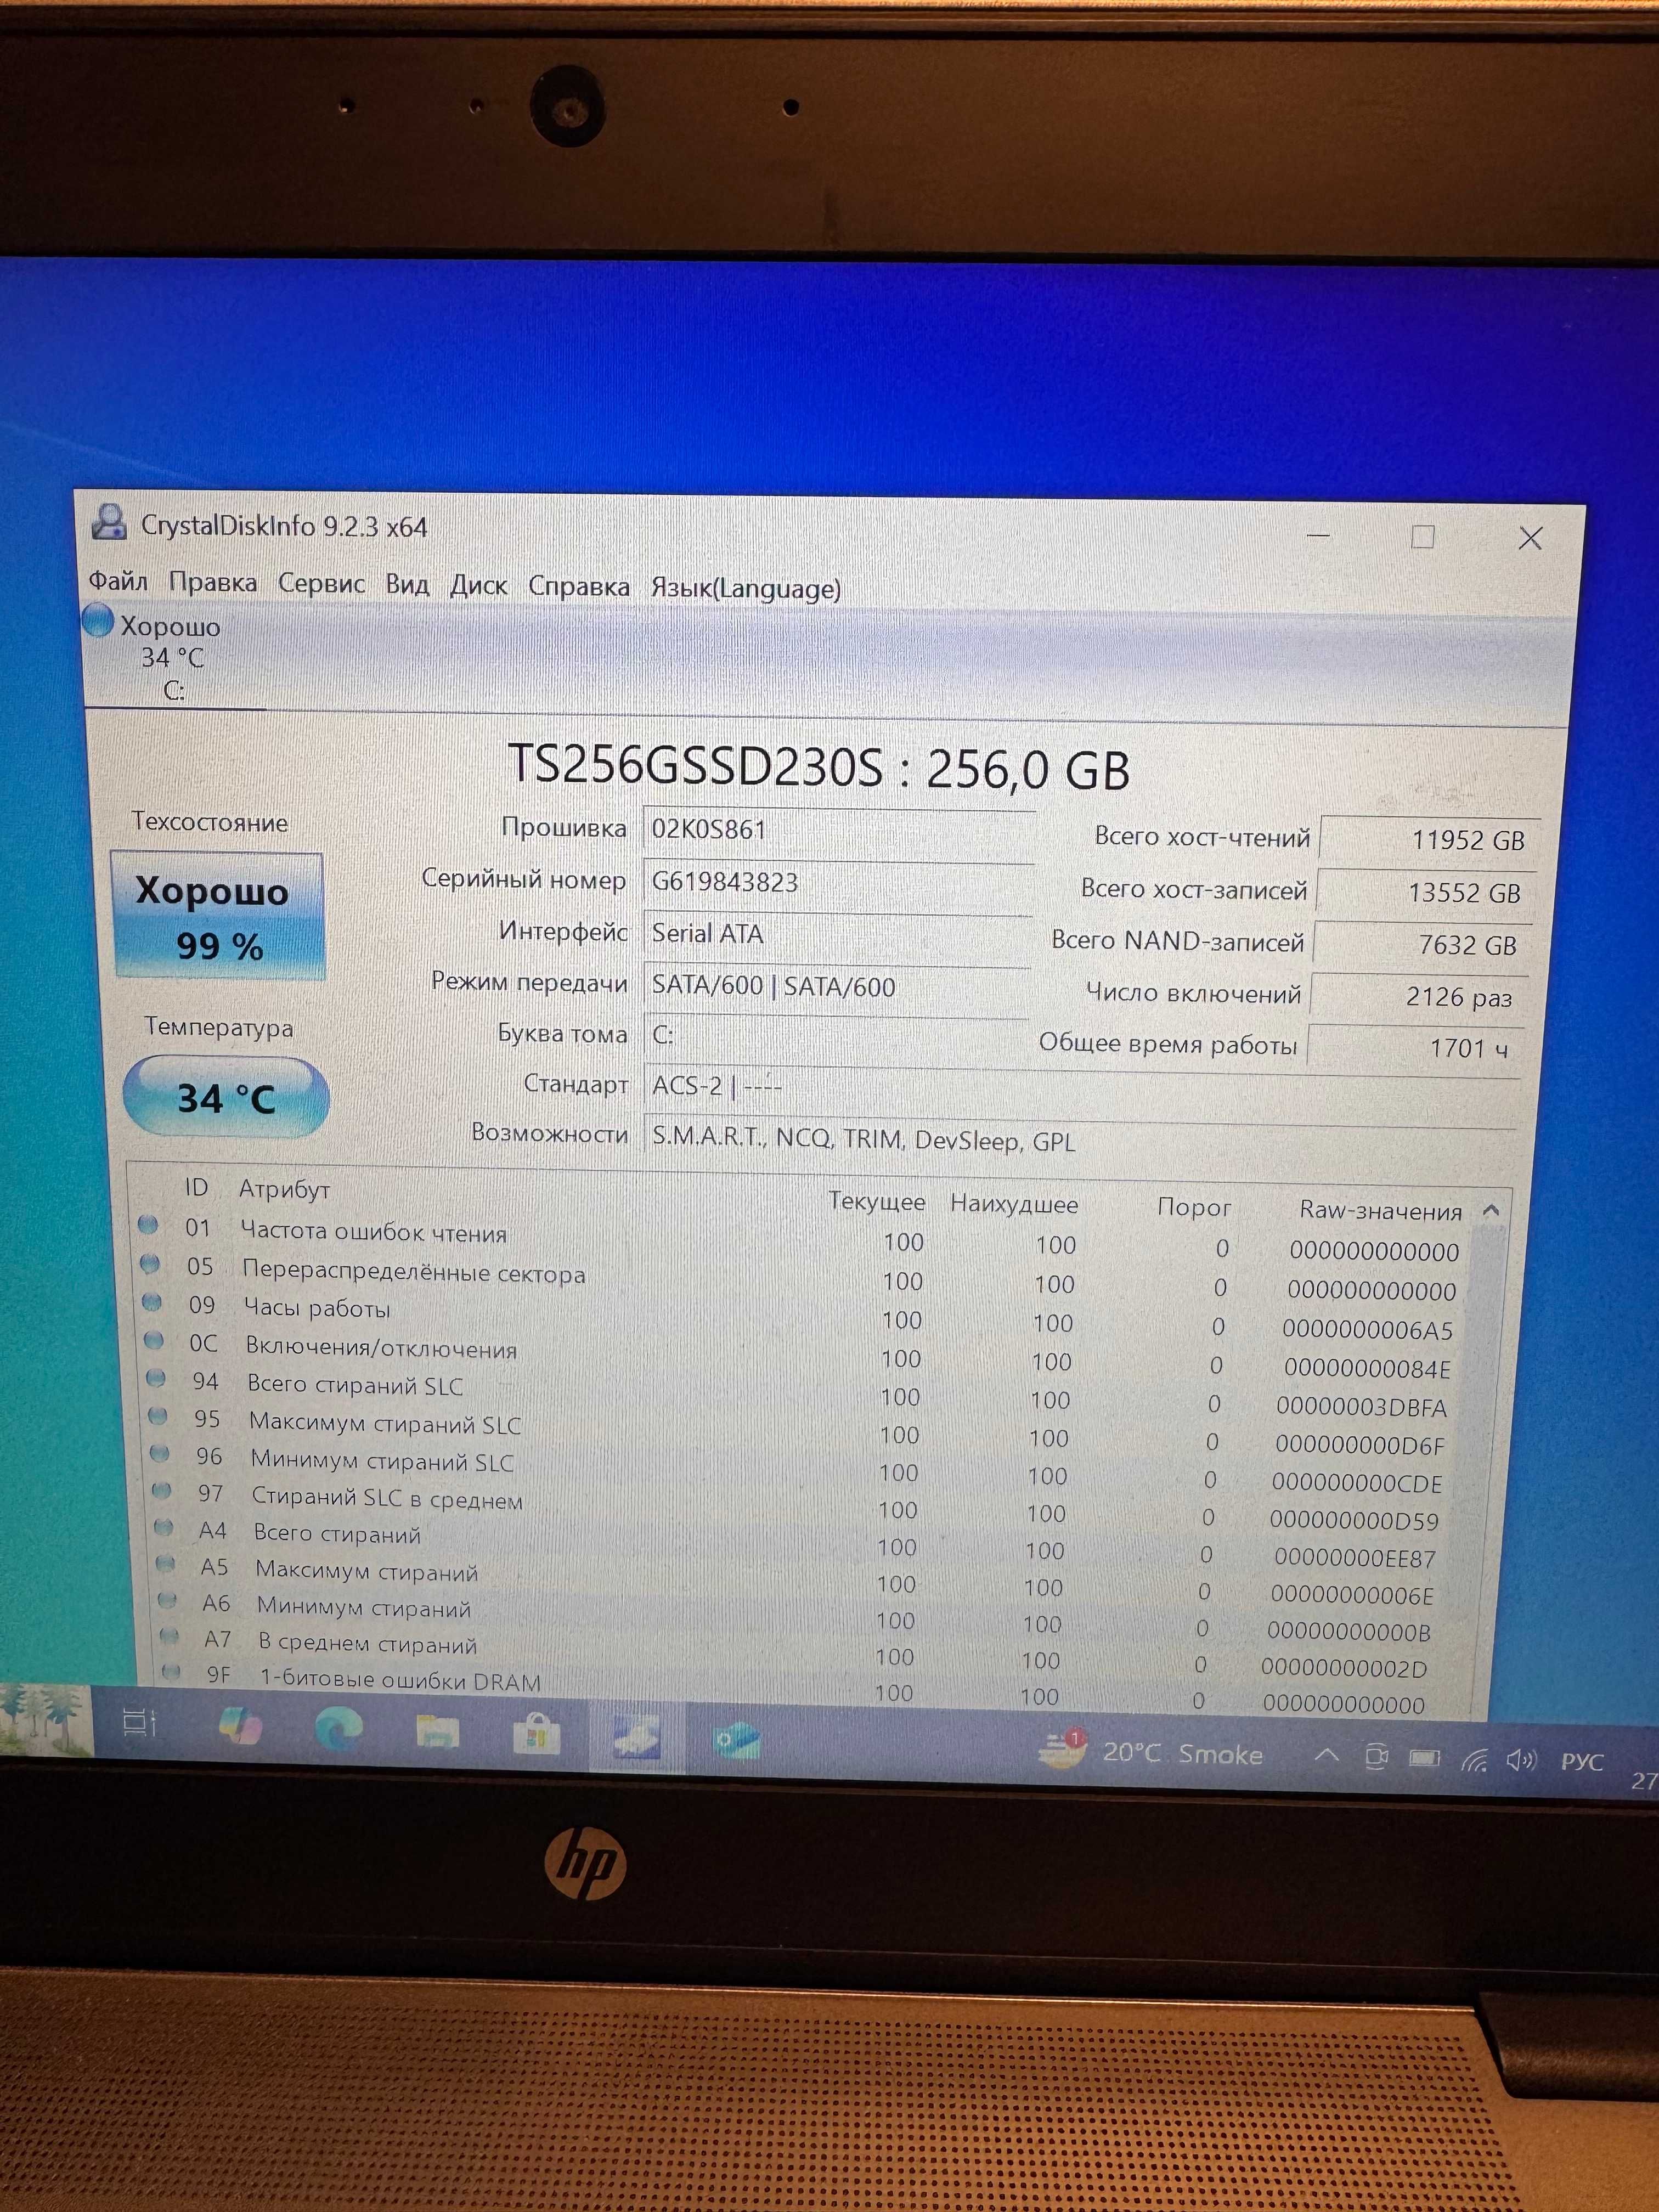
Task: Open the Файл menu
Action: (118, 581)
